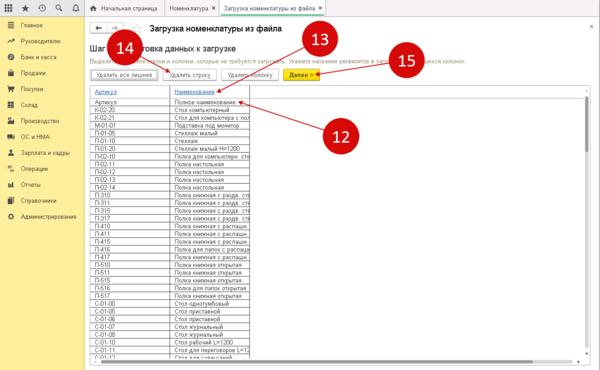Image resolution: width=600 pixels, height=370 pixels.
Task: Select the Стол рабочий L=1200 cell
Action: click(x=210, y=342)
